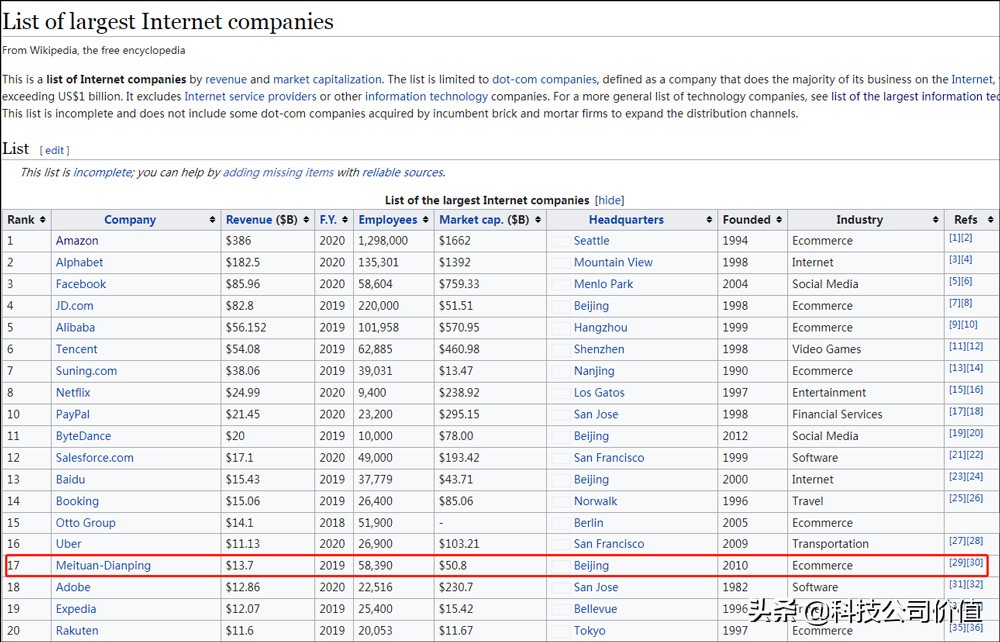Click the reliable sources link
This screenshot has width=1000, height=642.
[403, 172]
